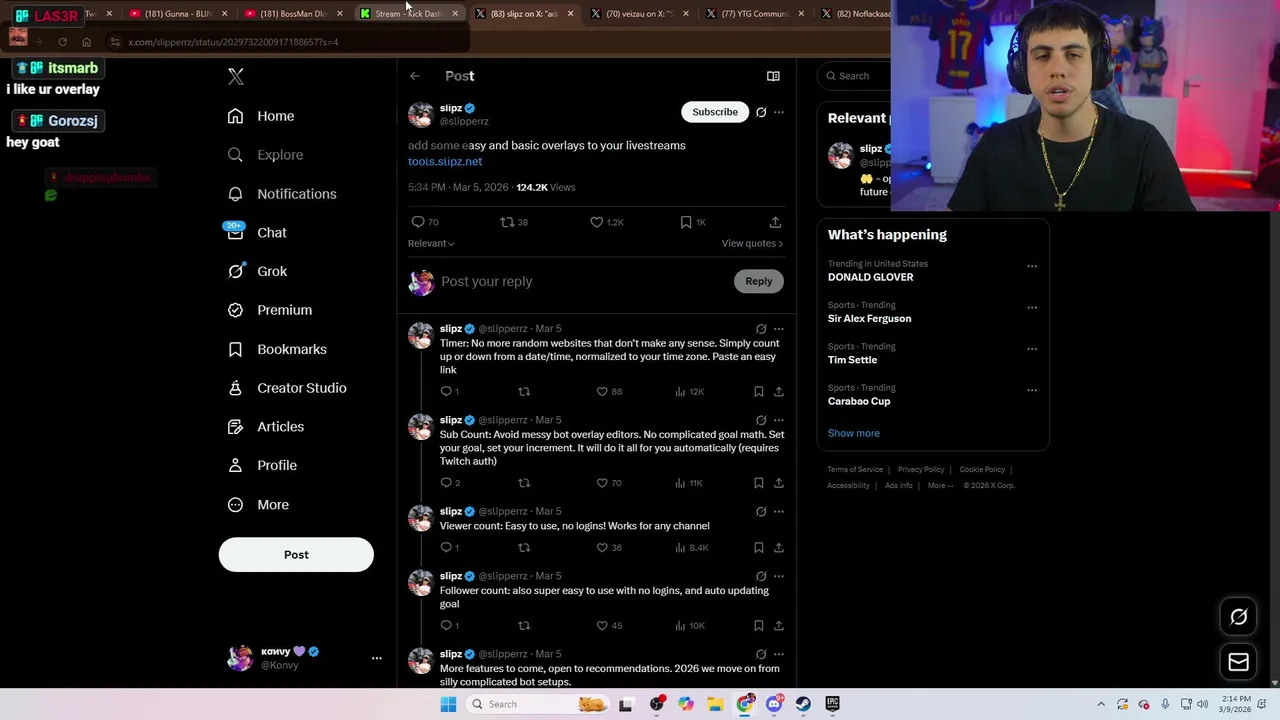The width and height of the screenshot is (1280, 720).
Task: Open more menu on the Timer reply
Action: 779,328
